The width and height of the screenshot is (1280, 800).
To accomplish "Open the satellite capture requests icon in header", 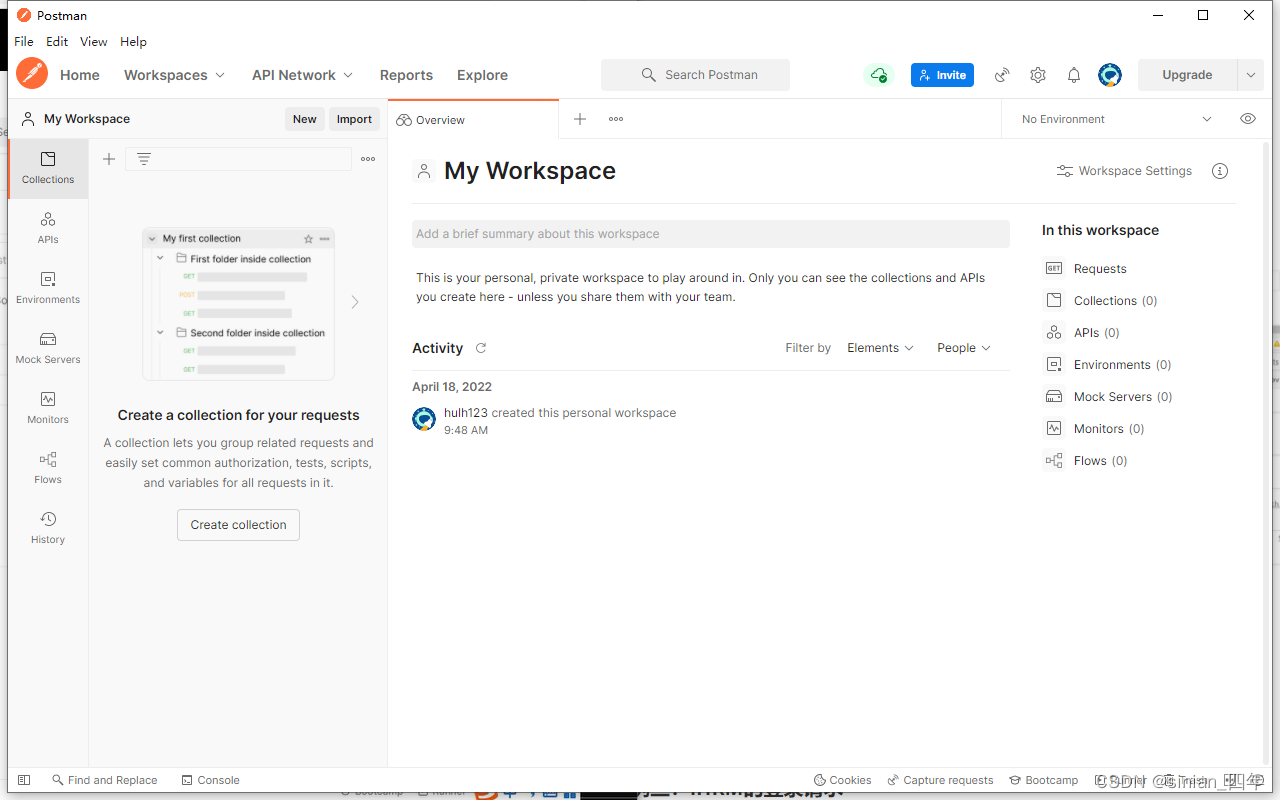I will (1002, 75).
